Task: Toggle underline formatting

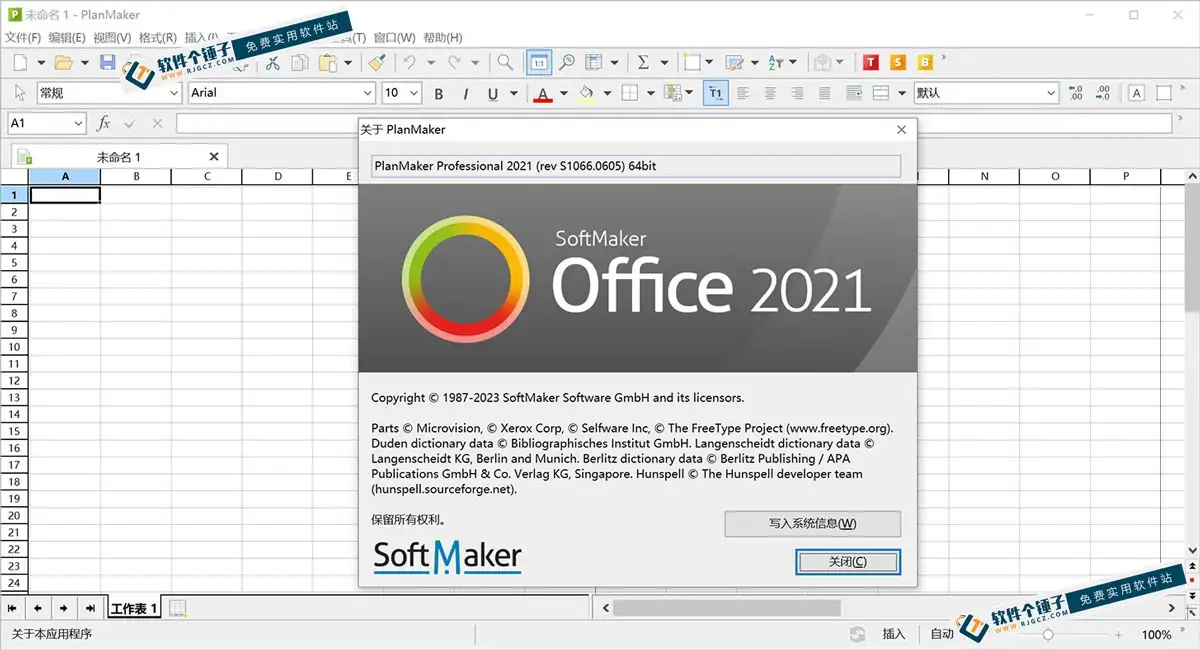Action: (492, 93)
